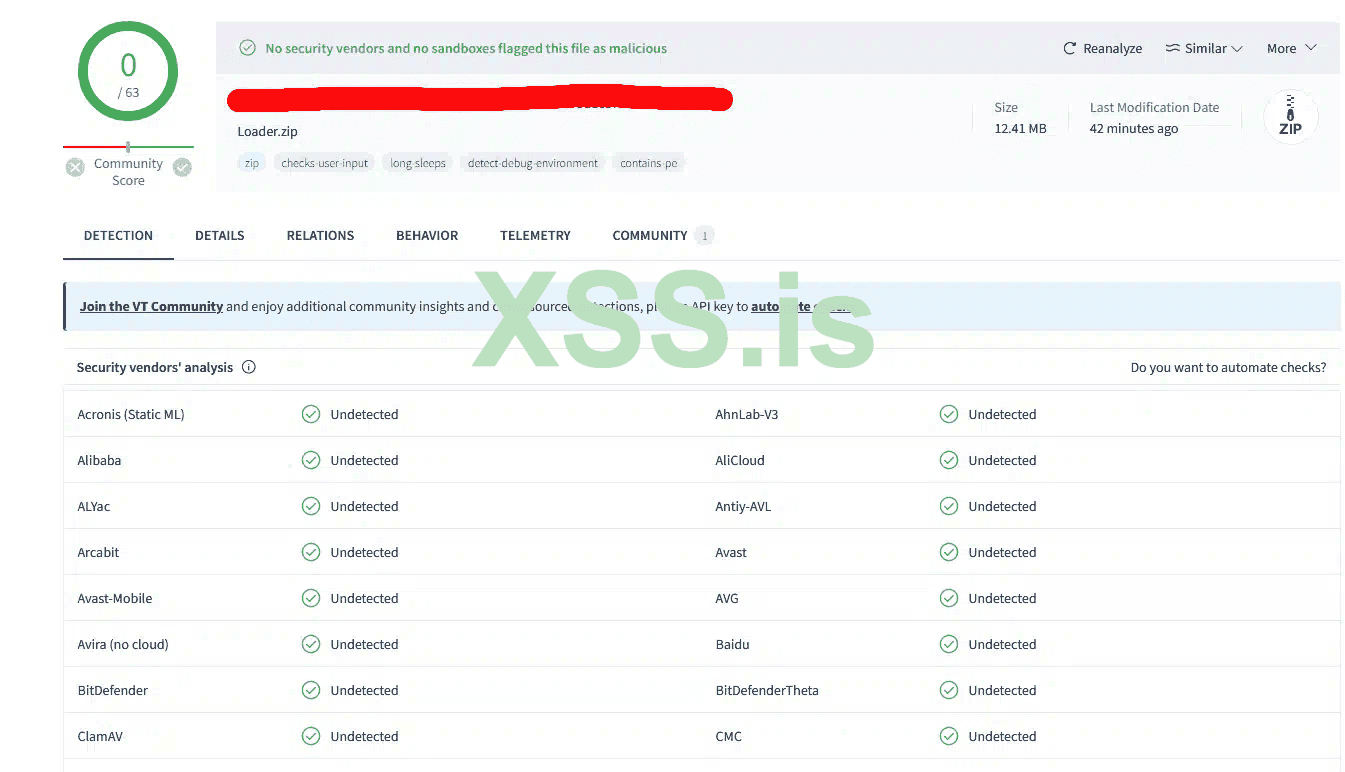Click the Undetected check icon for Baidu
1345x772 pixels.
tap(949, 644)
